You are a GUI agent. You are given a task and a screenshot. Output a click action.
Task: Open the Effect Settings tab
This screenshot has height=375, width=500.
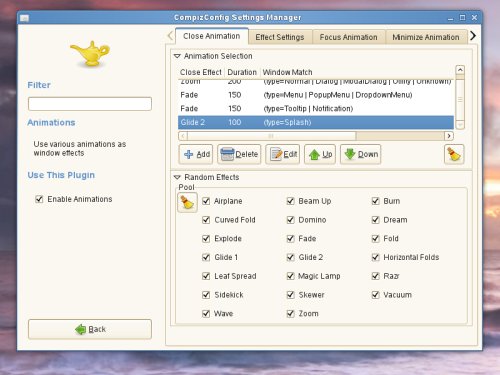280,37
